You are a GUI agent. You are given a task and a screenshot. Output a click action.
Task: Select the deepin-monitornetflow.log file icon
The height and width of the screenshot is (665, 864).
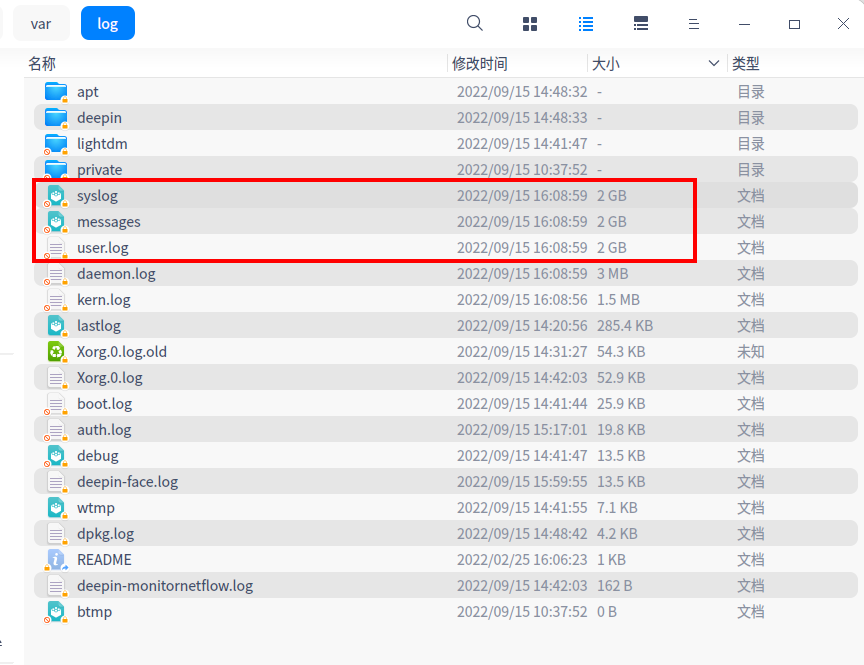[x=56, y=585]
